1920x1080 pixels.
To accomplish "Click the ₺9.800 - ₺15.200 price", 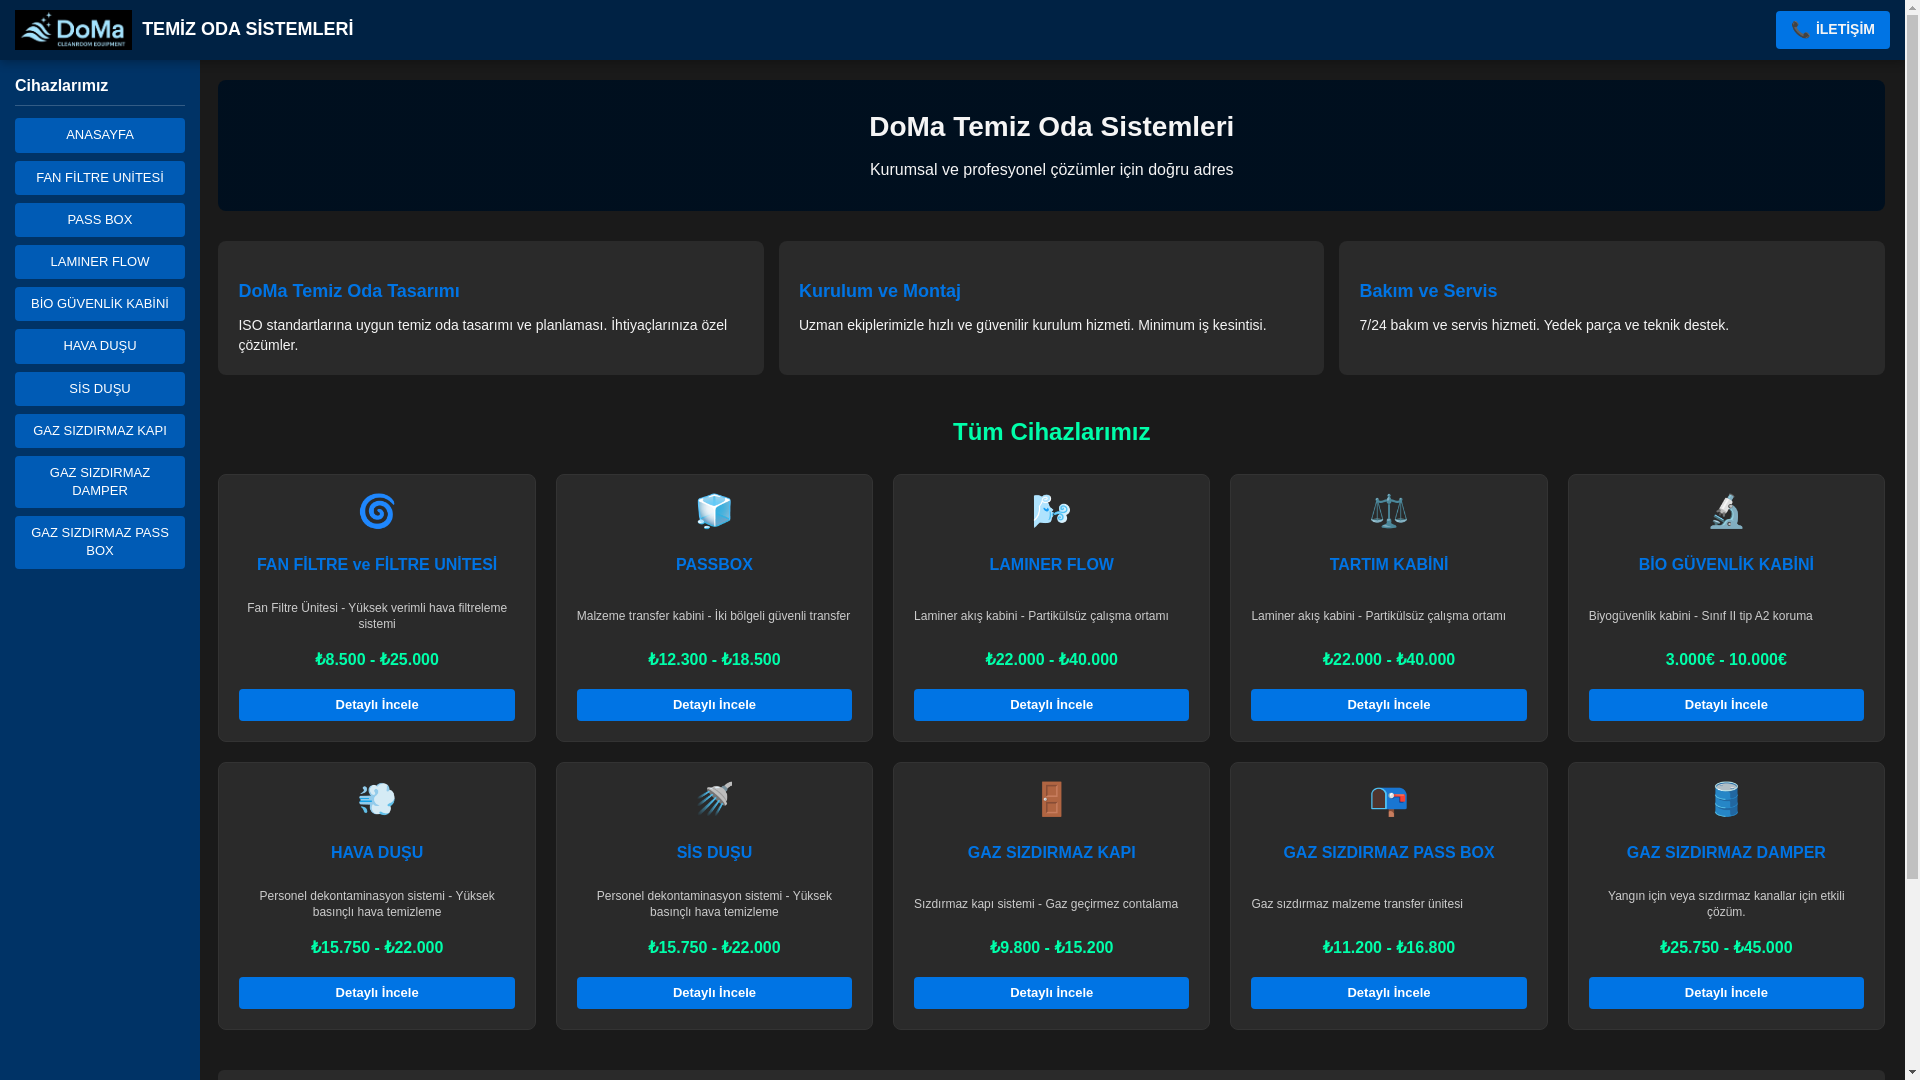I will 1051,948.
